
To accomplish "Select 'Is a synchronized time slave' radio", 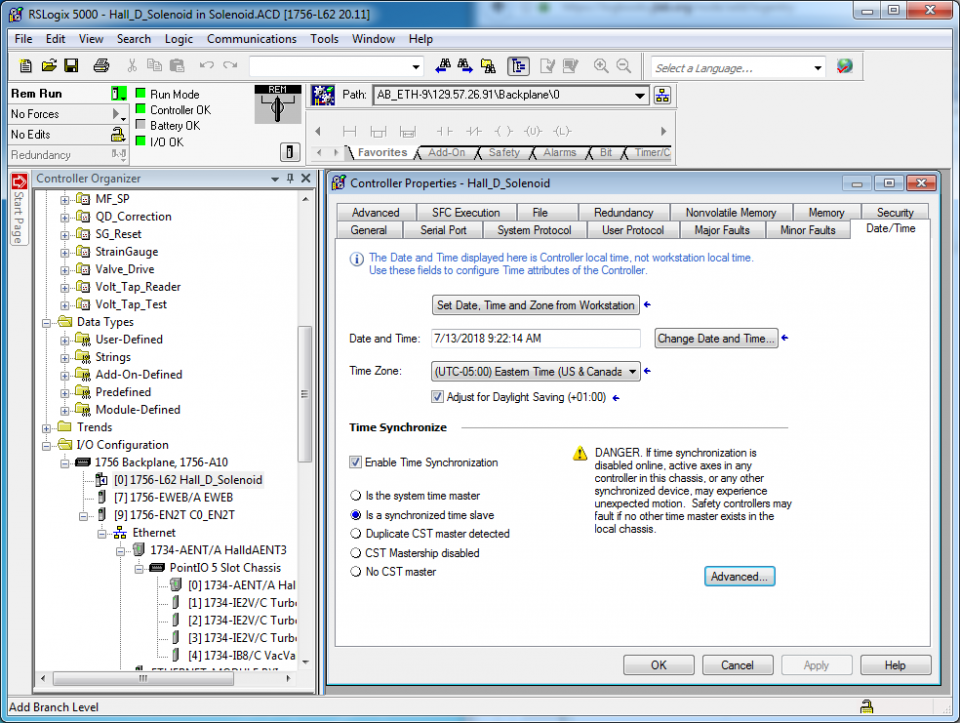I will coord(356,515).
